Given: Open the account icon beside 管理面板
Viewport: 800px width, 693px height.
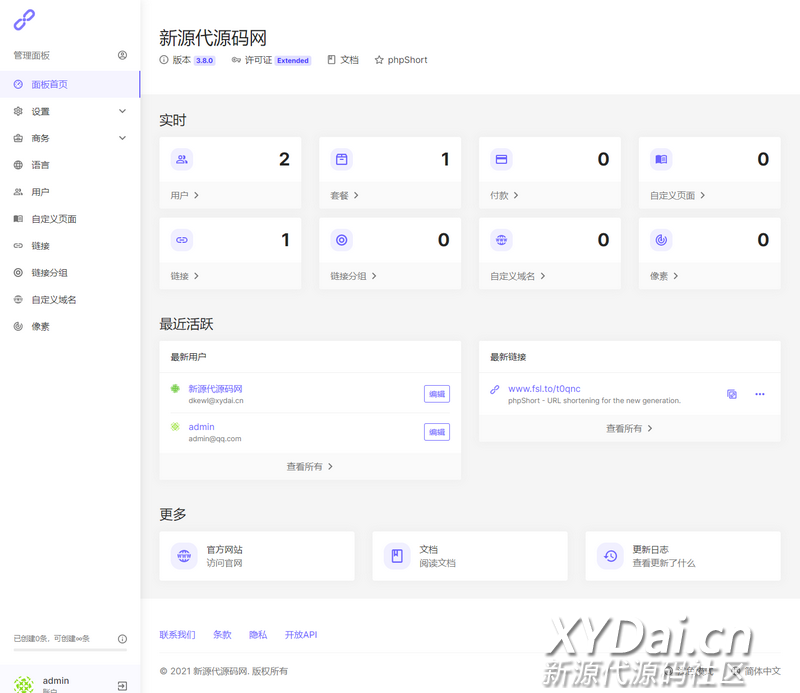Looking at the screenshot, I should pyautogui.click(x=122, y=55).
